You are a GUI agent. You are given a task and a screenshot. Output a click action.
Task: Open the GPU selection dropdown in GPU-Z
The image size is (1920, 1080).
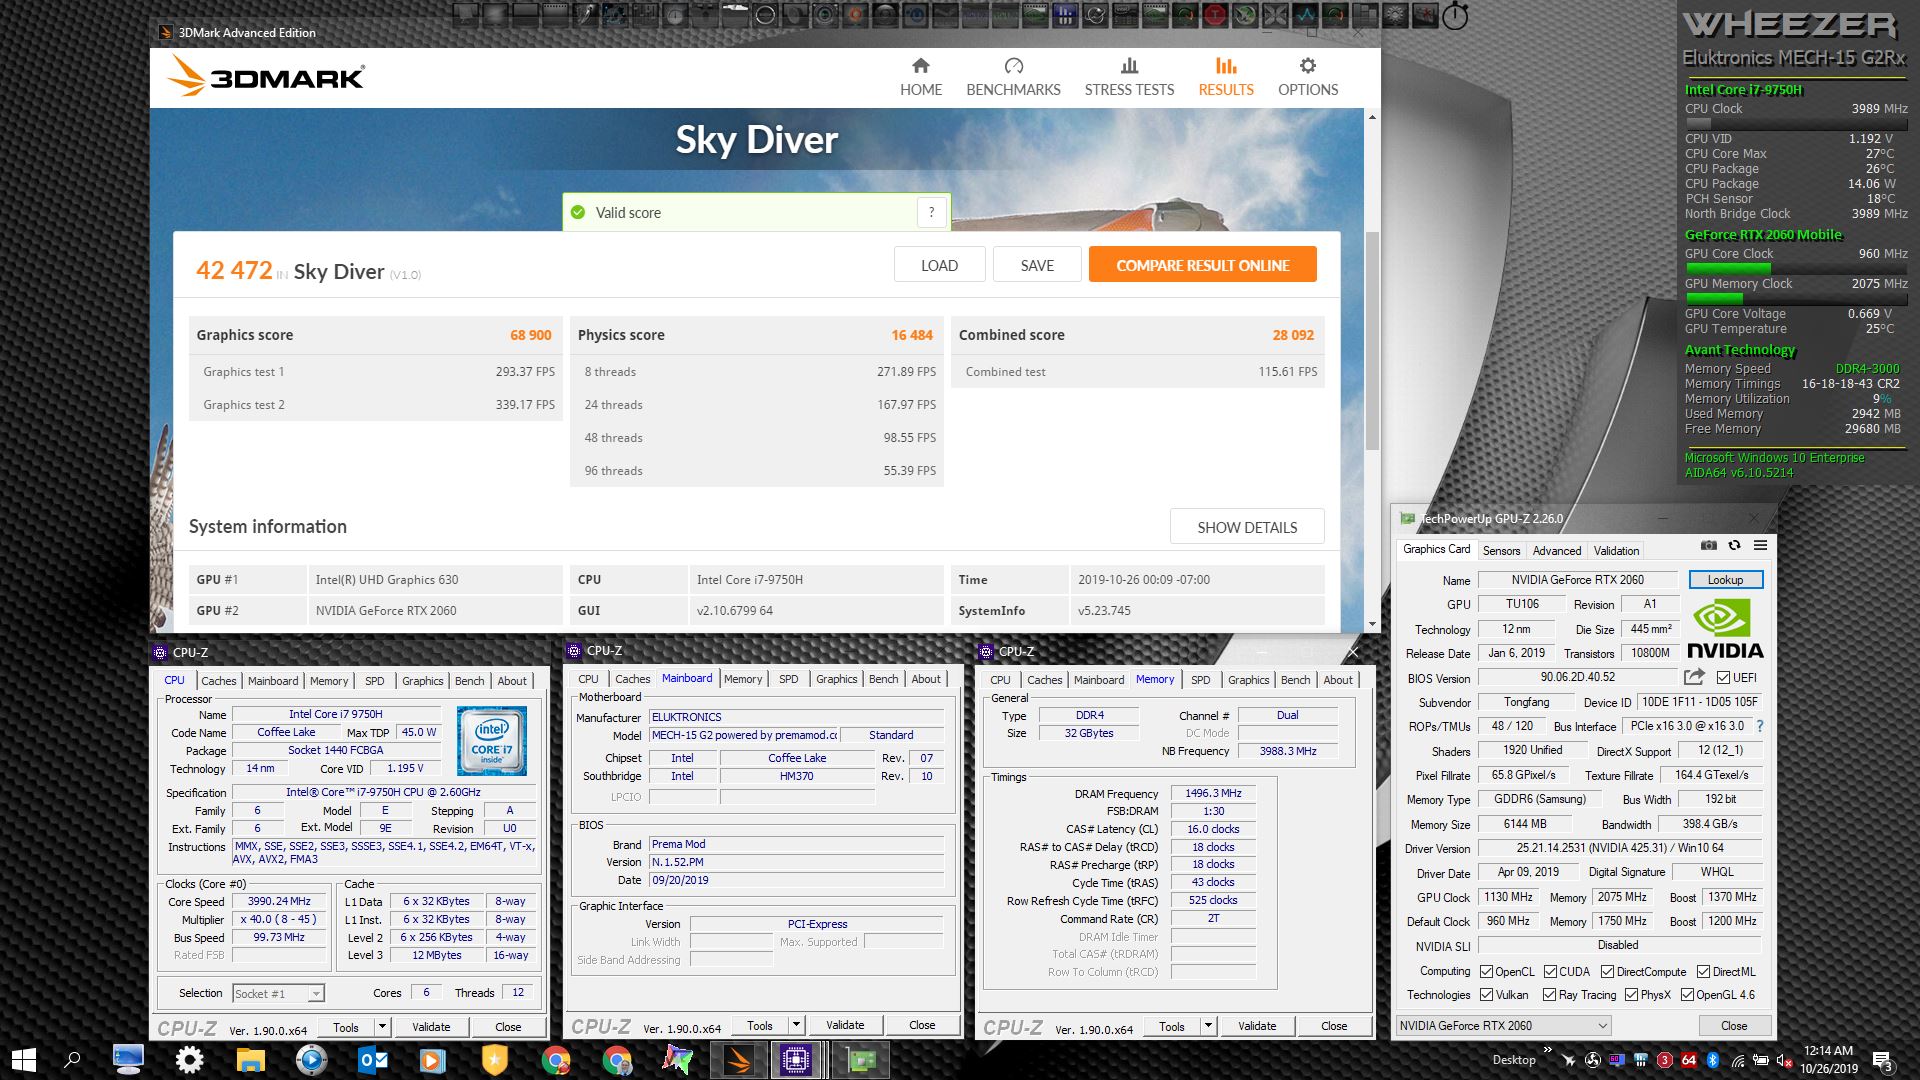pyautogui.click(x=1601, y=1025)
